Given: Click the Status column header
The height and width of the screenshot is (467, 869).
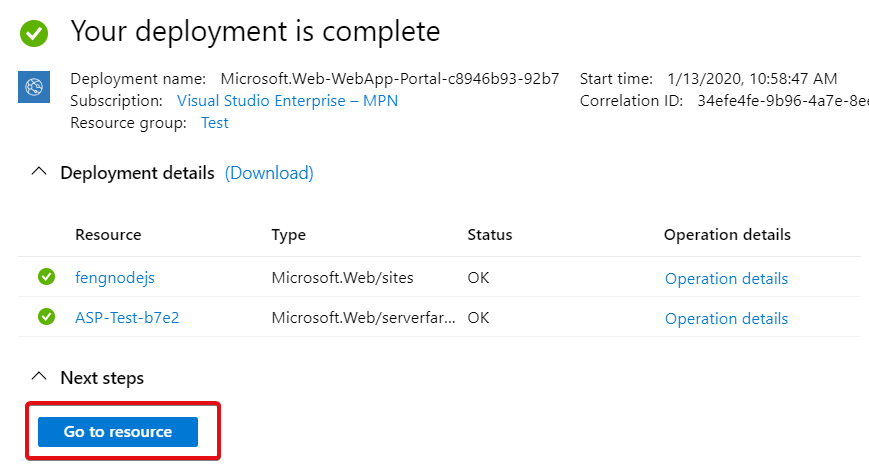Looking at the screenshot, I should [489, 235].
